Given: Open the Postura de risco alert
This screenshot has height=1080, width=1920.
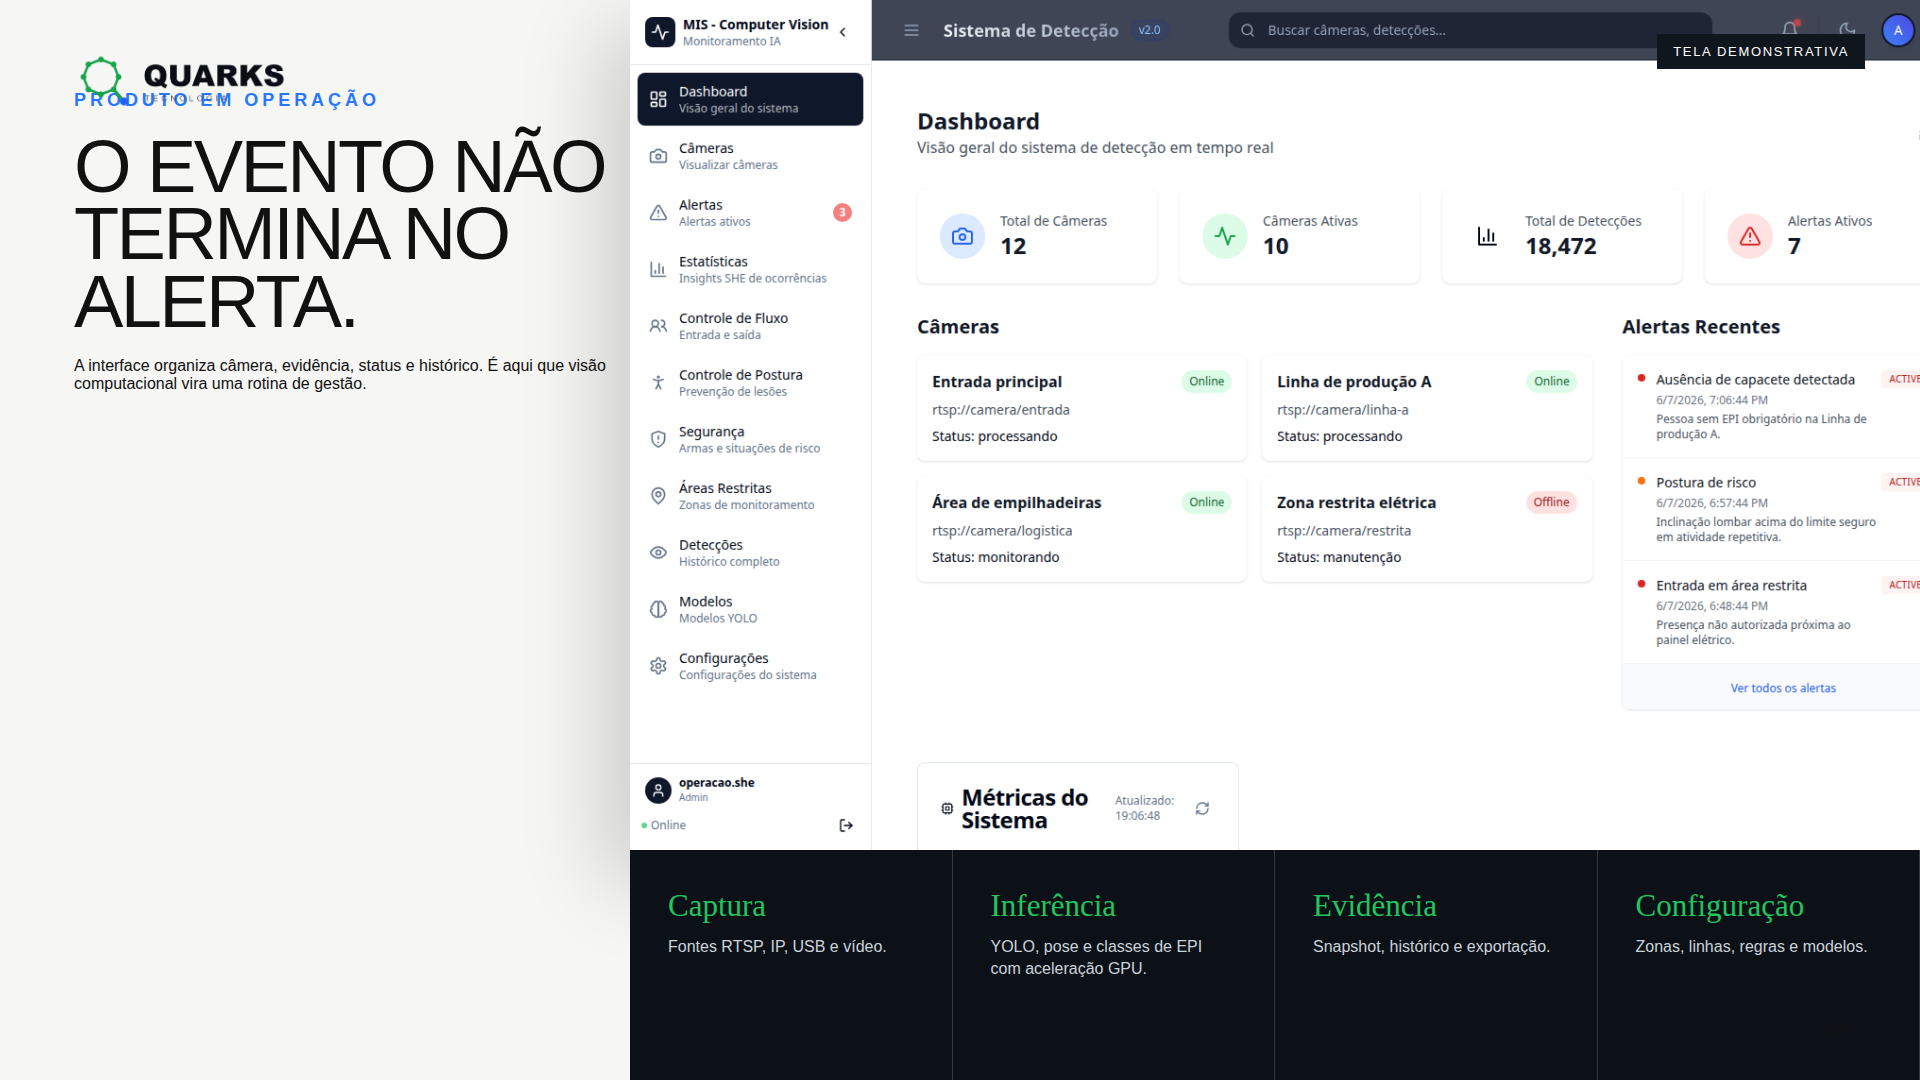Looking at the screenshot, I should point(1771,509).
